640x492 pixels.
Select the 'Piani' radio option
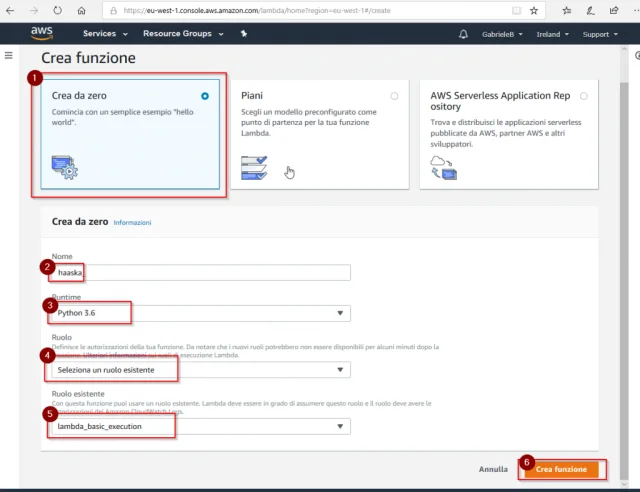tap(394, 96)
